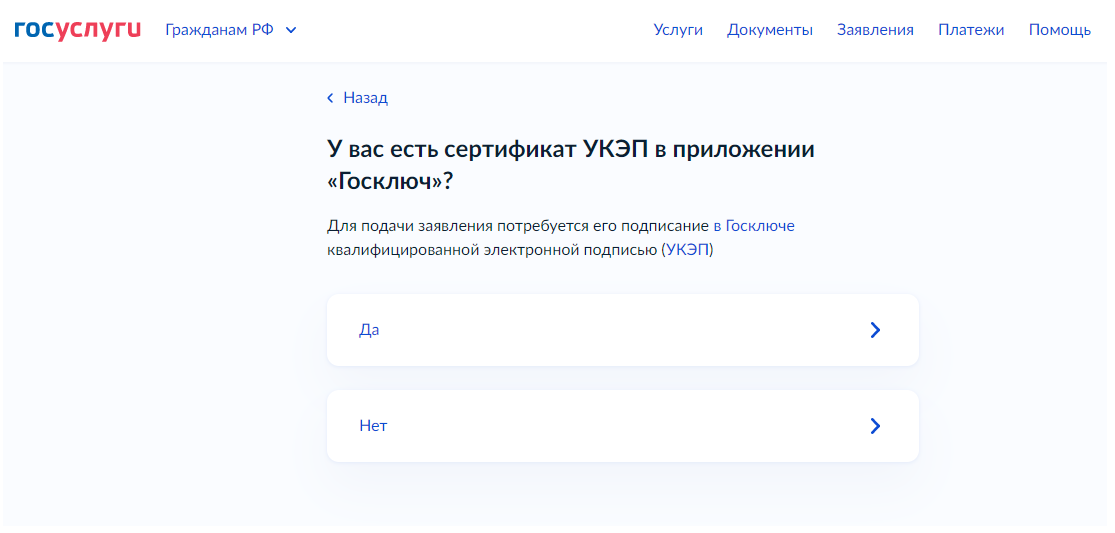Go to the Услуги menu
The width and height of the screenshot is (1115, 533).
[x=678, y=30]
